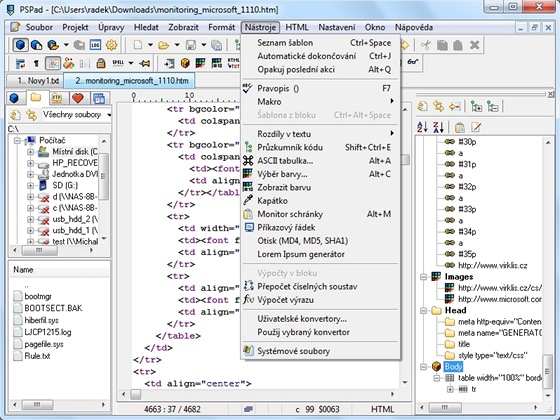Open the HTML menu

point(296,27)
